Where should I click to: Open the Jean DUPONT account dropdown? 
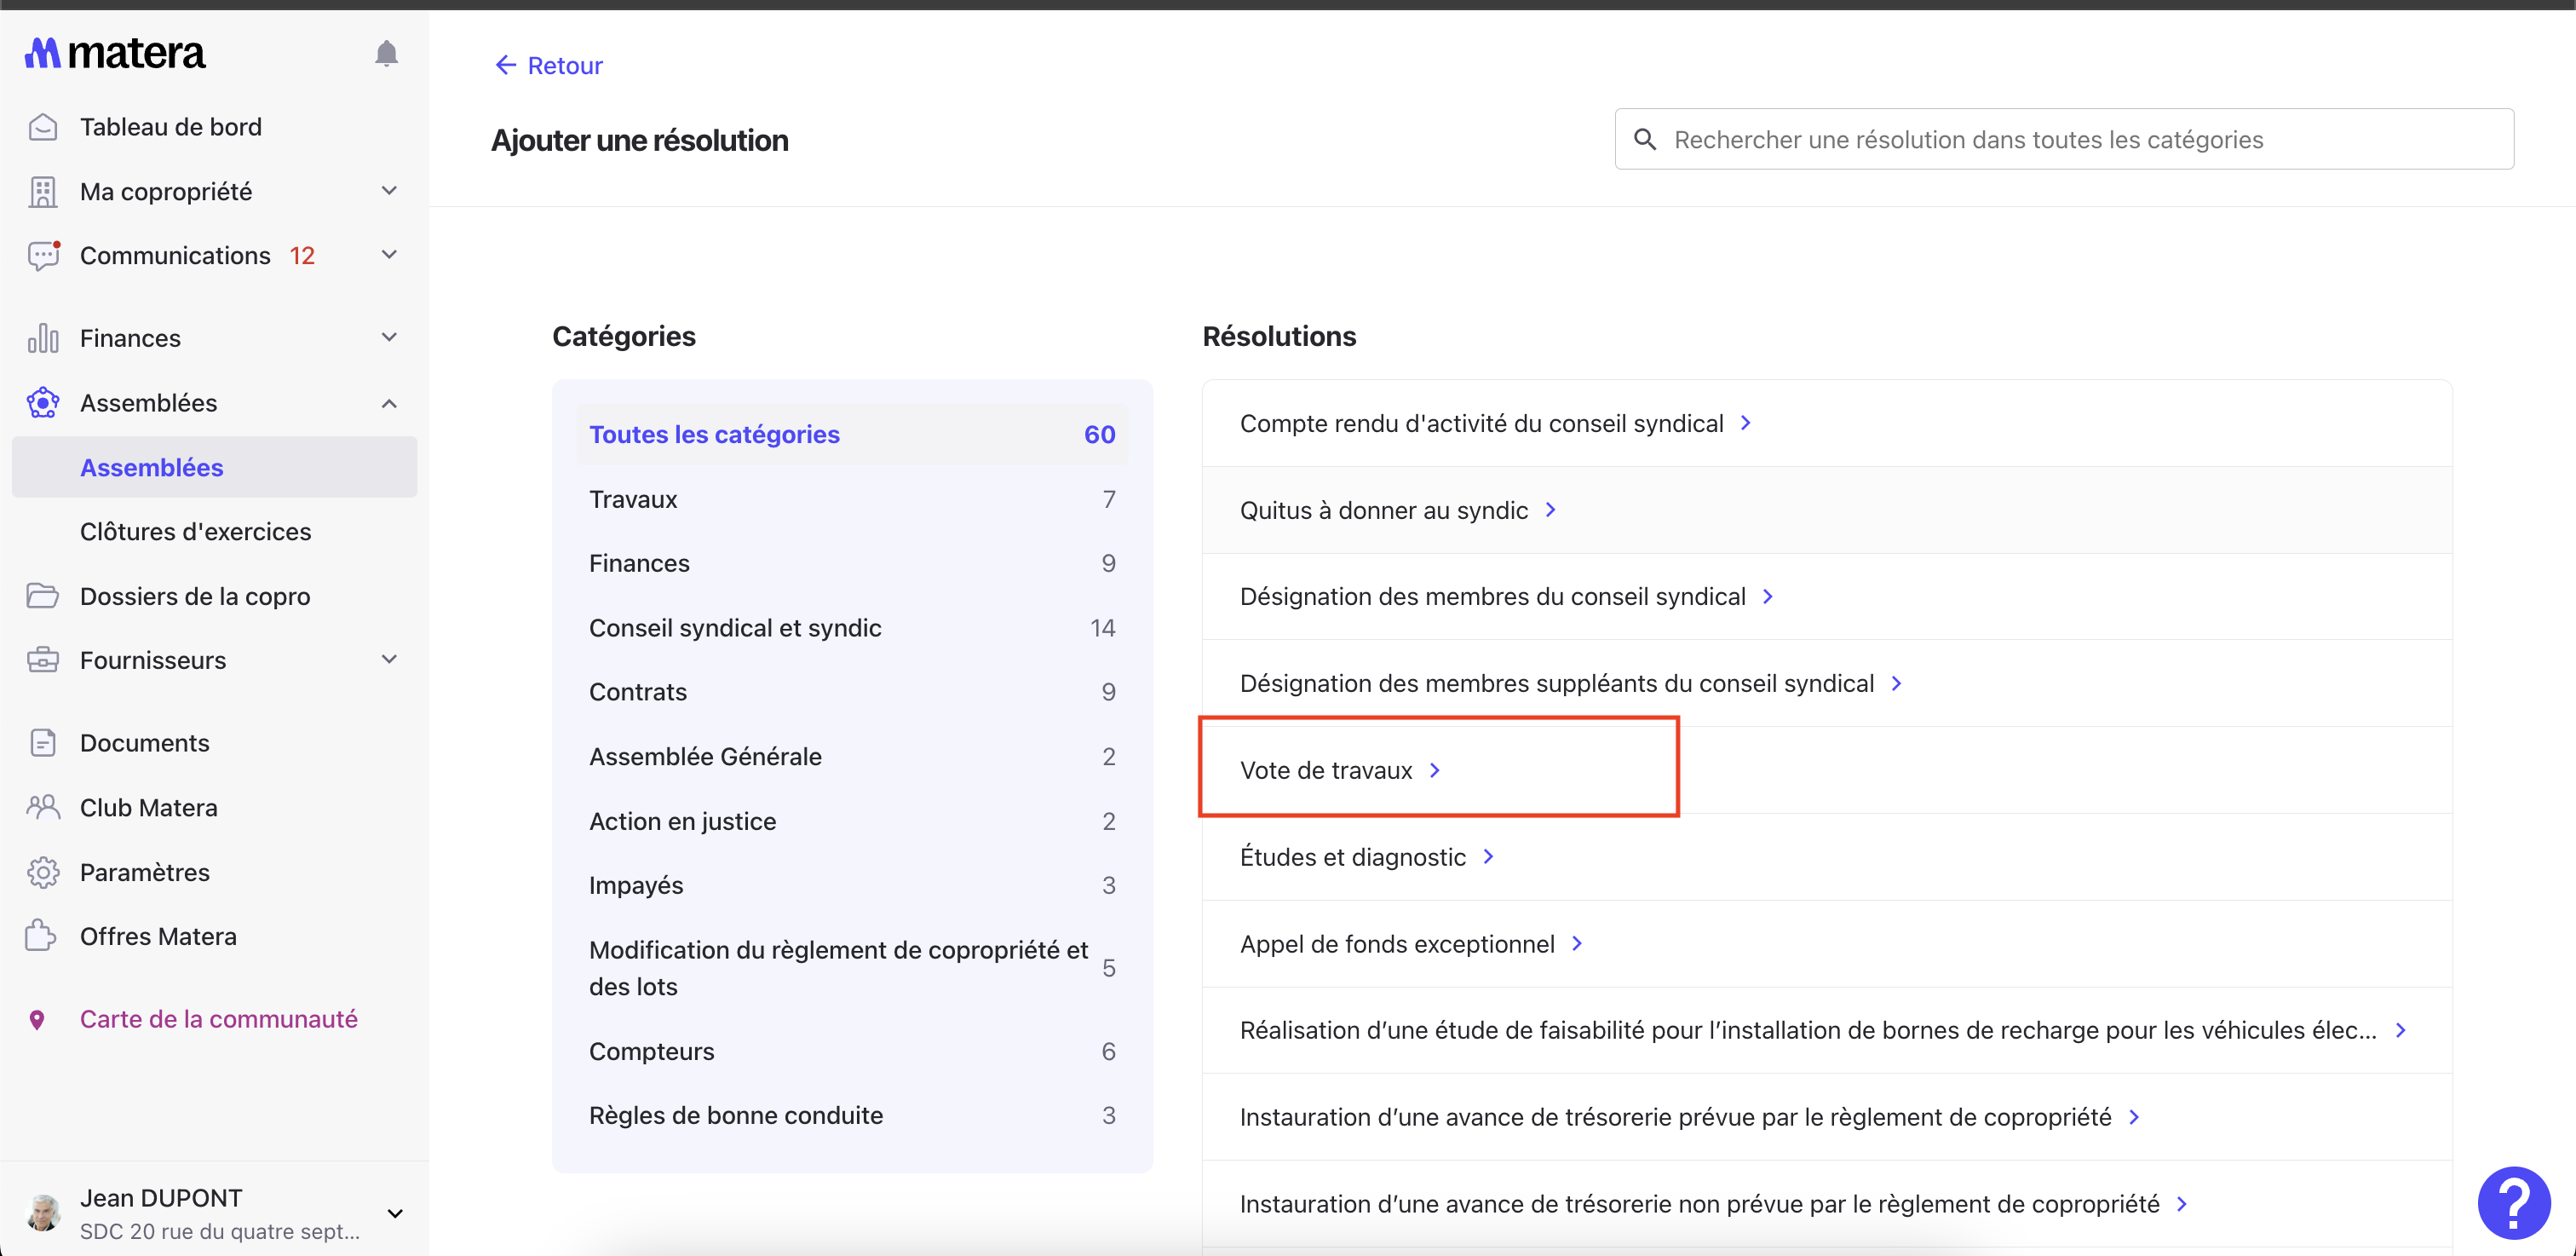(x=395, y=1213)
